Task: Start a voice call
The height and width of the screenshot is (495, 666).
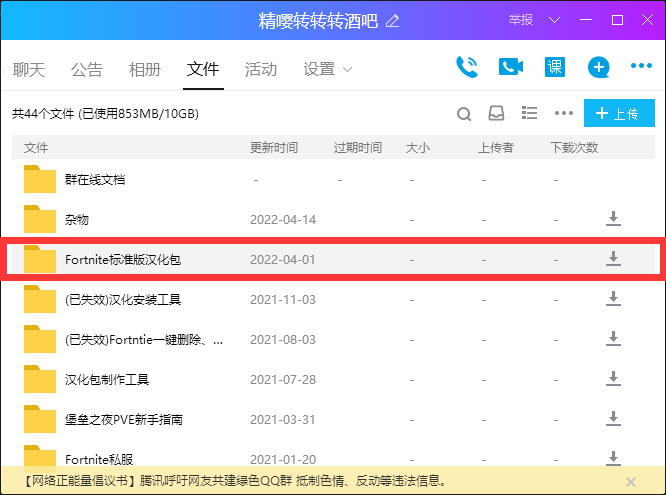Action: click(467, 67)
